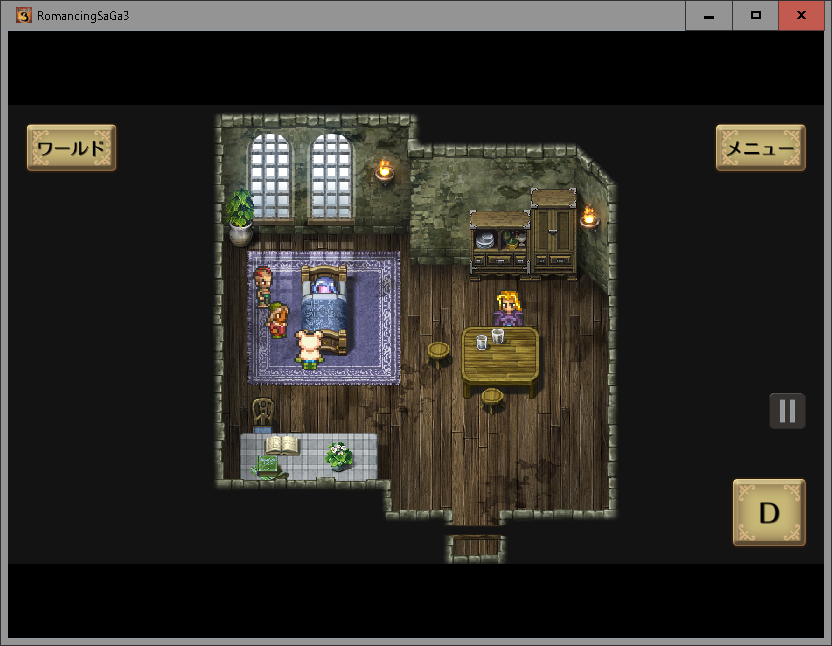Viewport: 832px width, 646px height.
Task: Click the left arched window
Action: [x=271, y=176]
